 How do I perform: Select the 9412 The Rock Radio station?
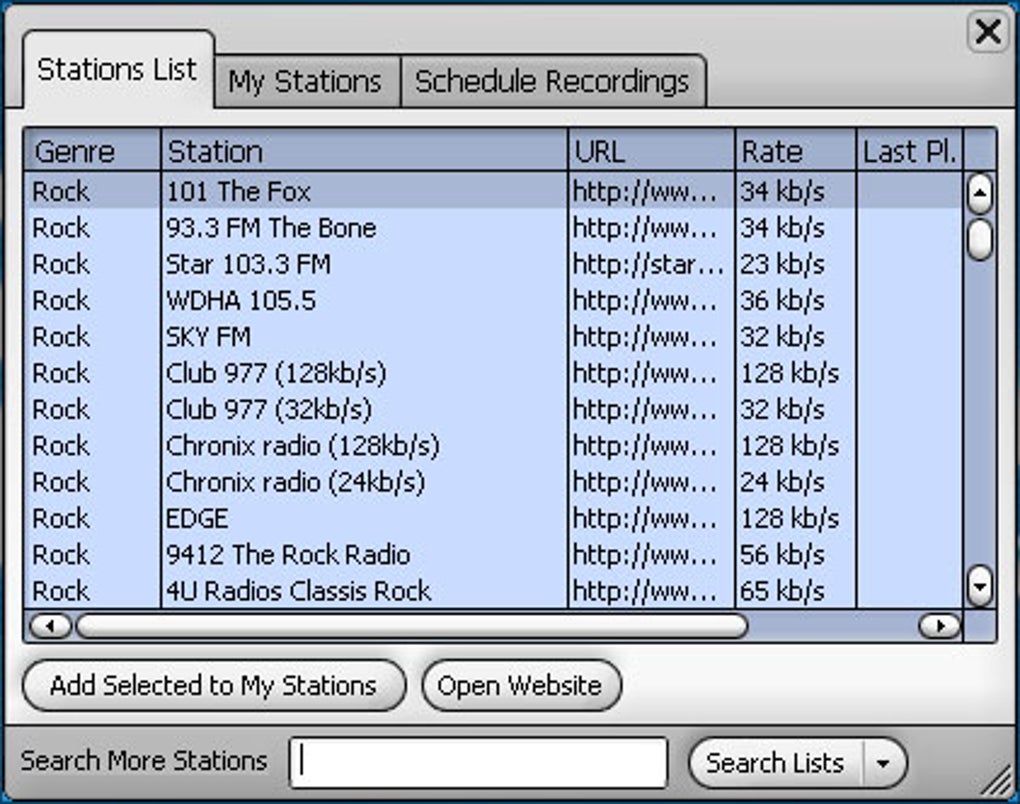493,555
